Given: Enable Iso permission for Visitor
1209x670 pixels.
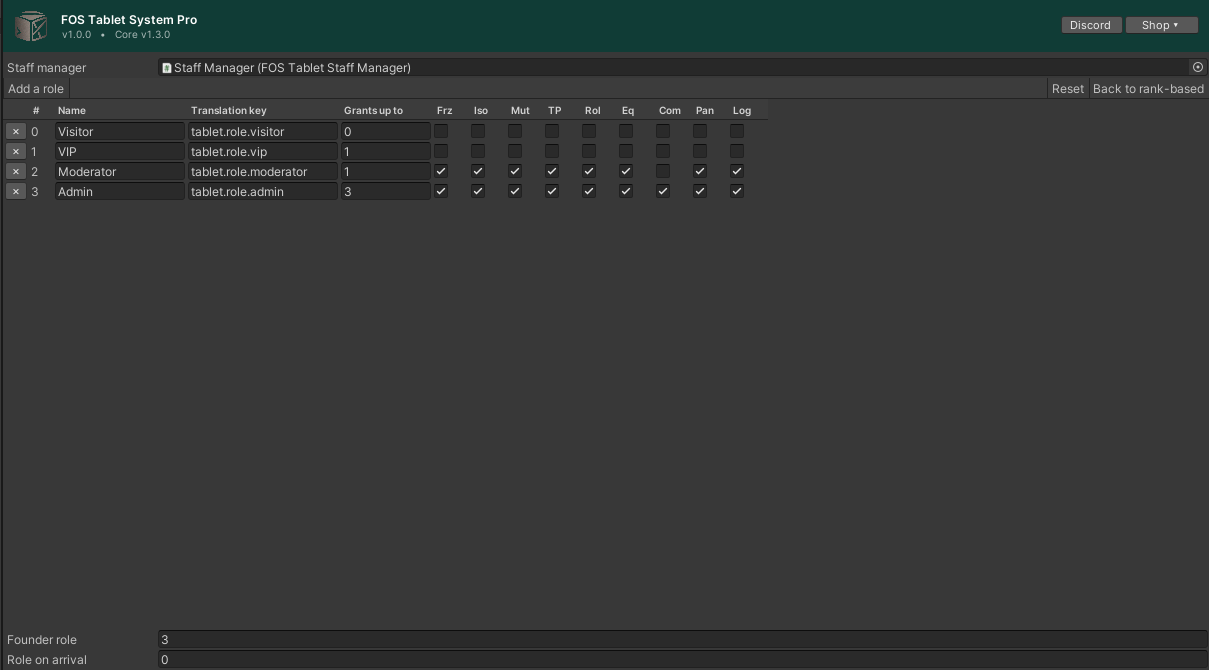Looking at the screenshot, I should (478, 131).
